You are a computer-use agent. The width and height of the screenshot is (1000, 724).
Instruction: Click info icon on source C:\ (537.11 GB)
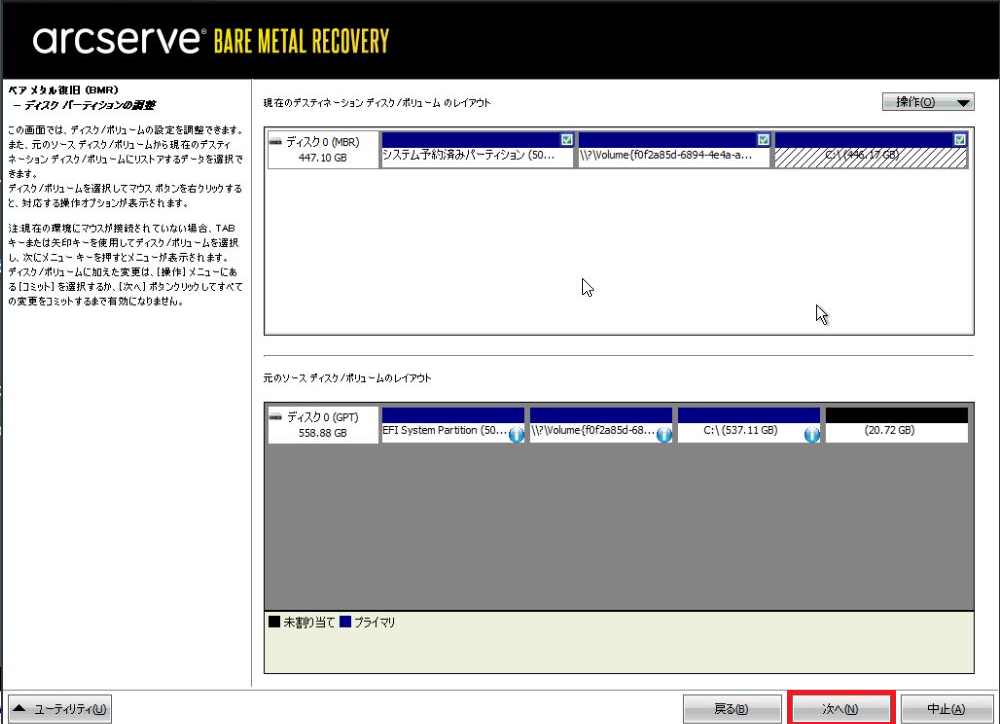(812, 435)
